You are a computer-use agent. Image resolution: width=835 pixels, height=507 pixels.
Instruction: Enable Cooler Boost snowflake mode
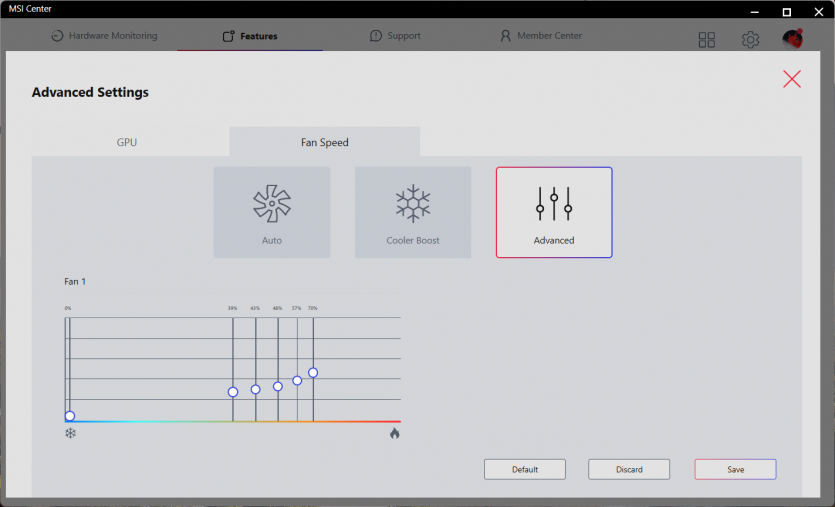413,212
